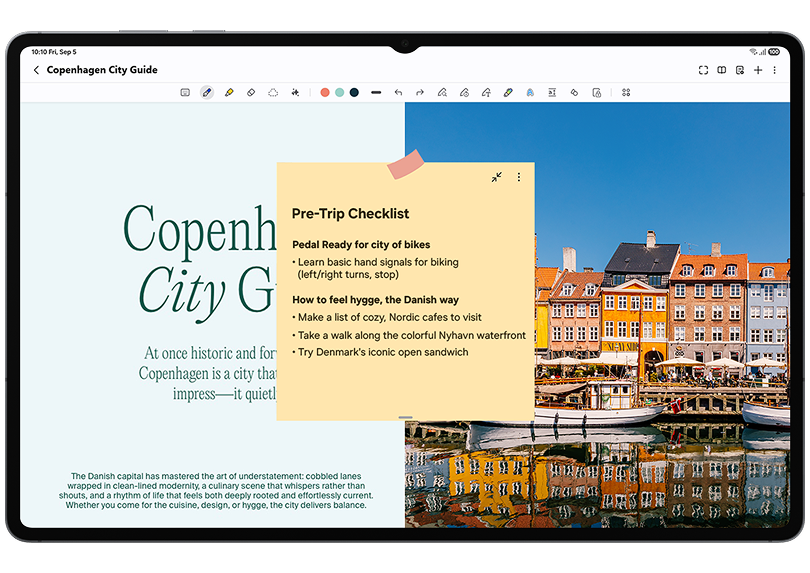Switch to keyboard text input mode

(x=185, y=92)
